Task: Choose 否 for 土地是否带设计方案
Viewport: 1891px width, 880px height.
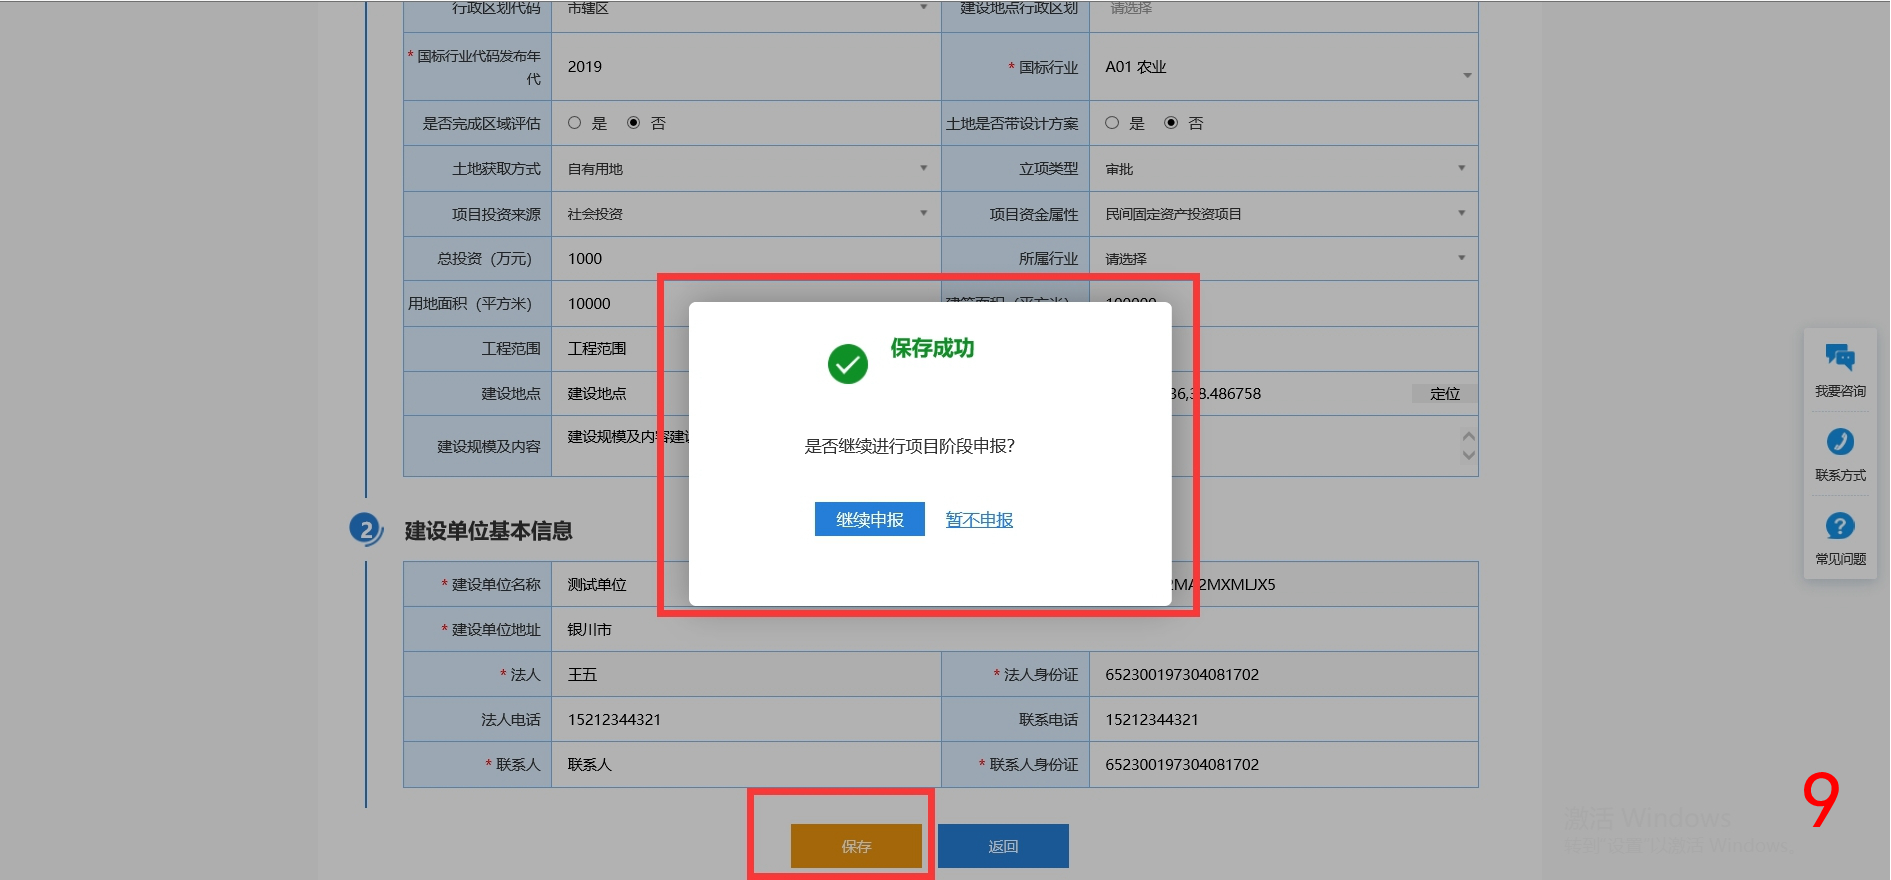Action: pyautogui.click(x=1171, y=123)
